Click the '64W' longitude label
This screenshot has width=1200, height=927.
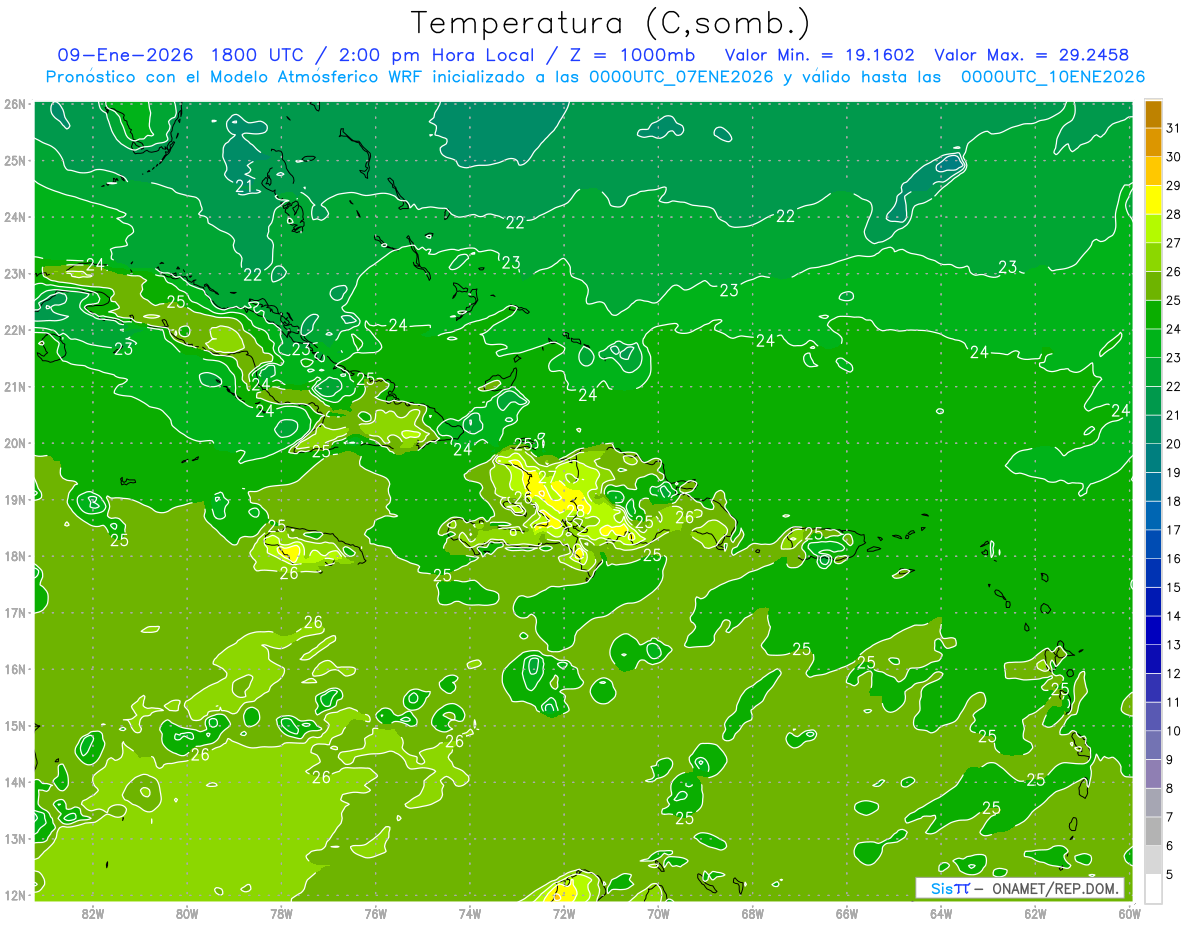(941, 913)
